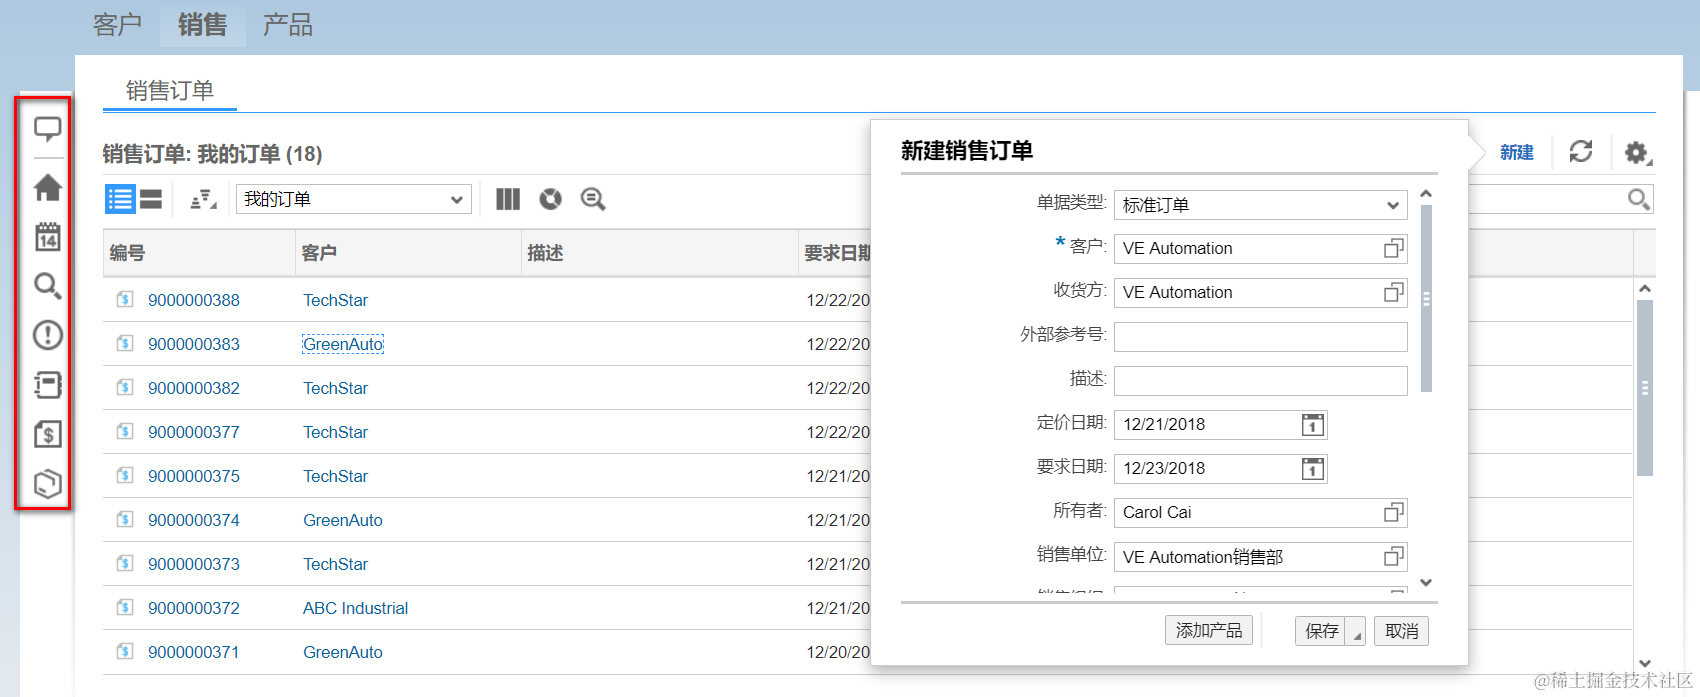This screenshot has height=697, width=1700.
Task: Open ABC Industrial customer link
Action: point(356,608)
